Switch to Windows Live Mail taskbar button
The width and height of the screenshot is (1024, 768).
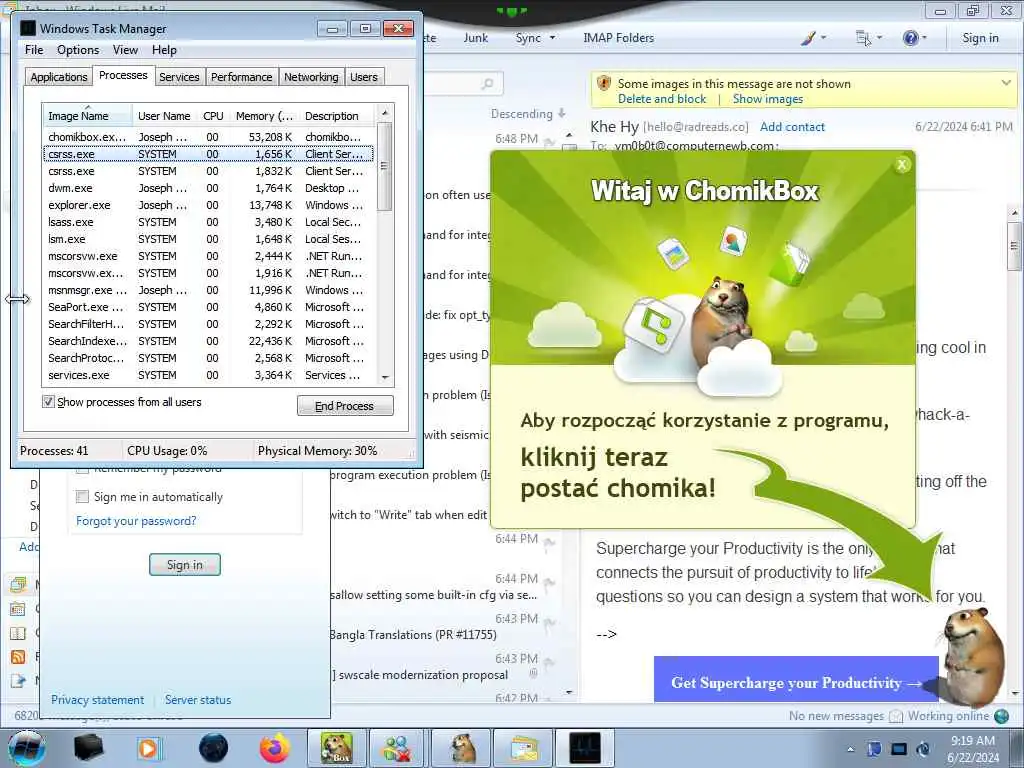pyautogui.click(x=524, y=748)
